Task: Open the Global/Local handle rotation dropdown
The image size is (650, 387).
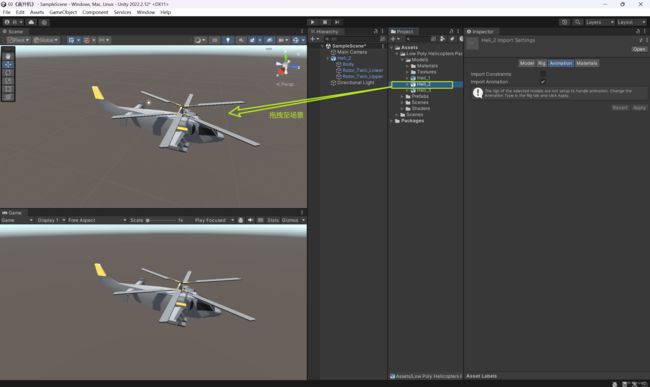Action: point(46,40)
